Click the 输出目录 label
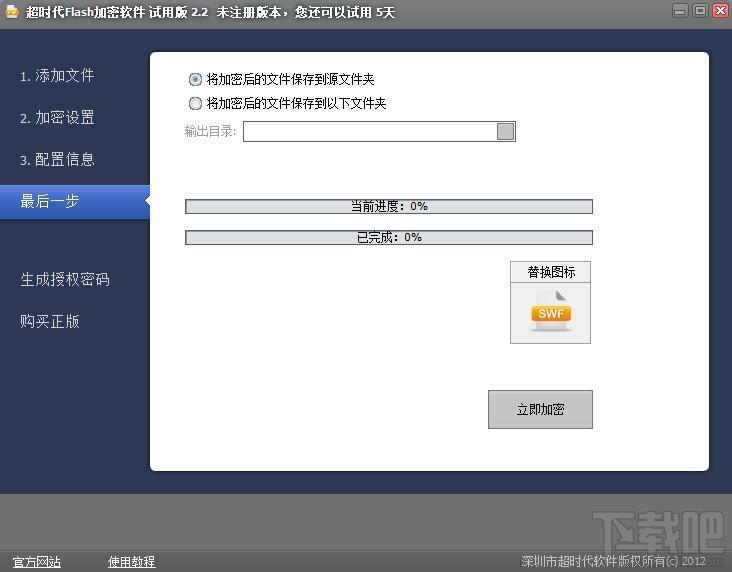This screenshot has width=732, height=572. point(211,131)
